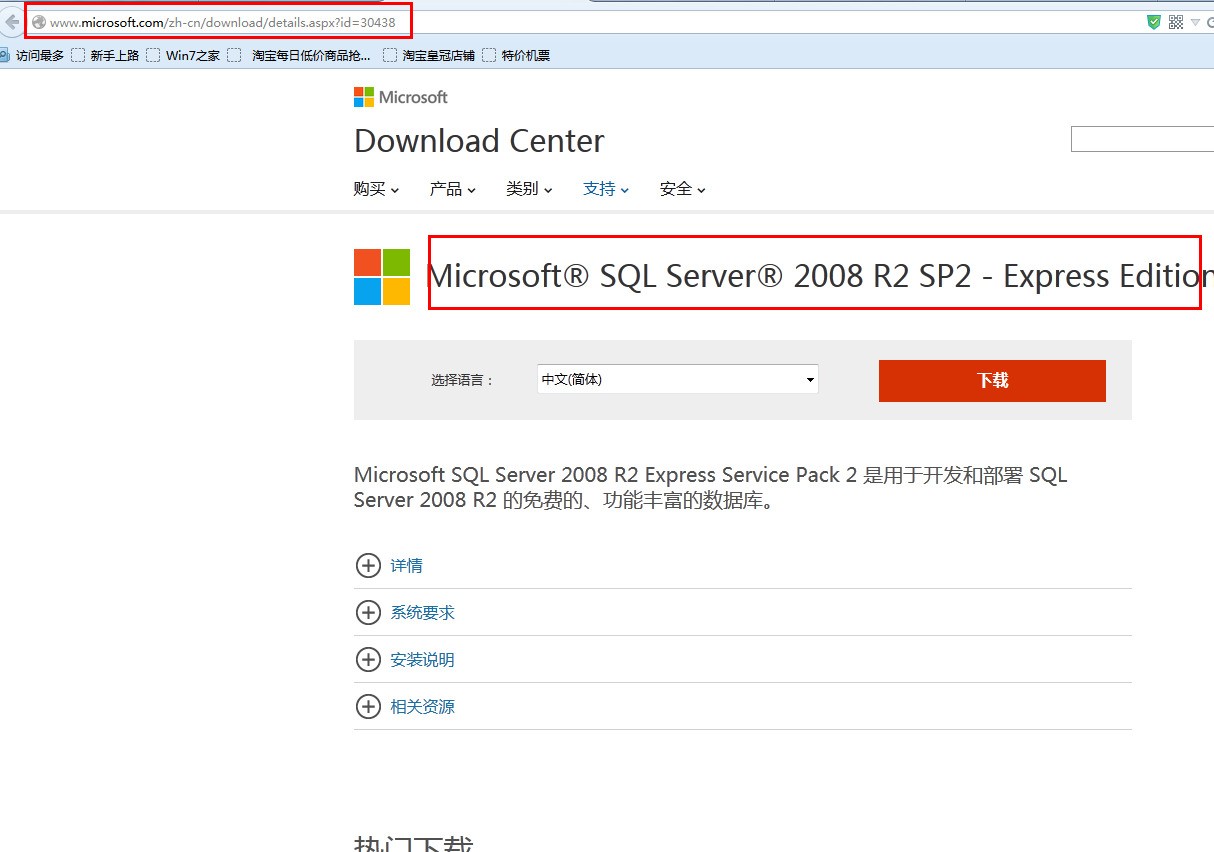This screenshot has width=1214, height=852.
Task: Click the 相关资源 link text
Action: pyautogui.click(x=422, y=707)
